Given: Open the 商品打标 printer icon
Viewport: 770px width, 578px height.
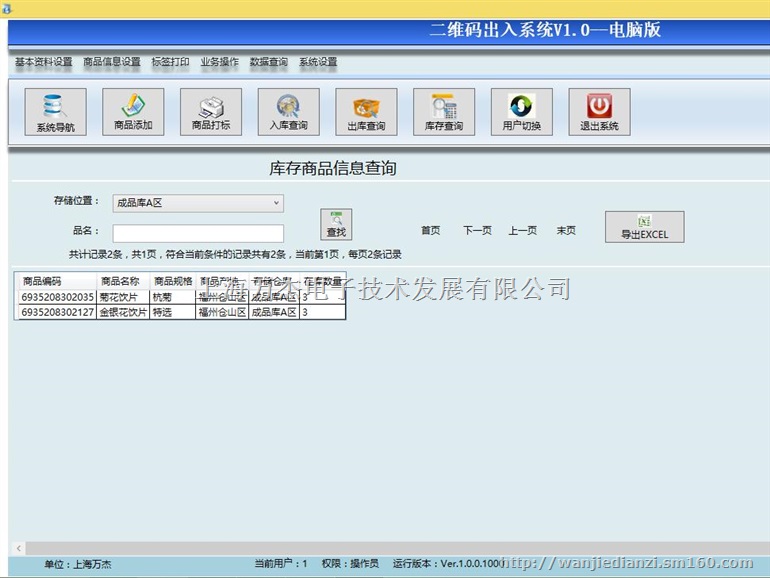Looking at the screenshot, I should pos(211,112).
